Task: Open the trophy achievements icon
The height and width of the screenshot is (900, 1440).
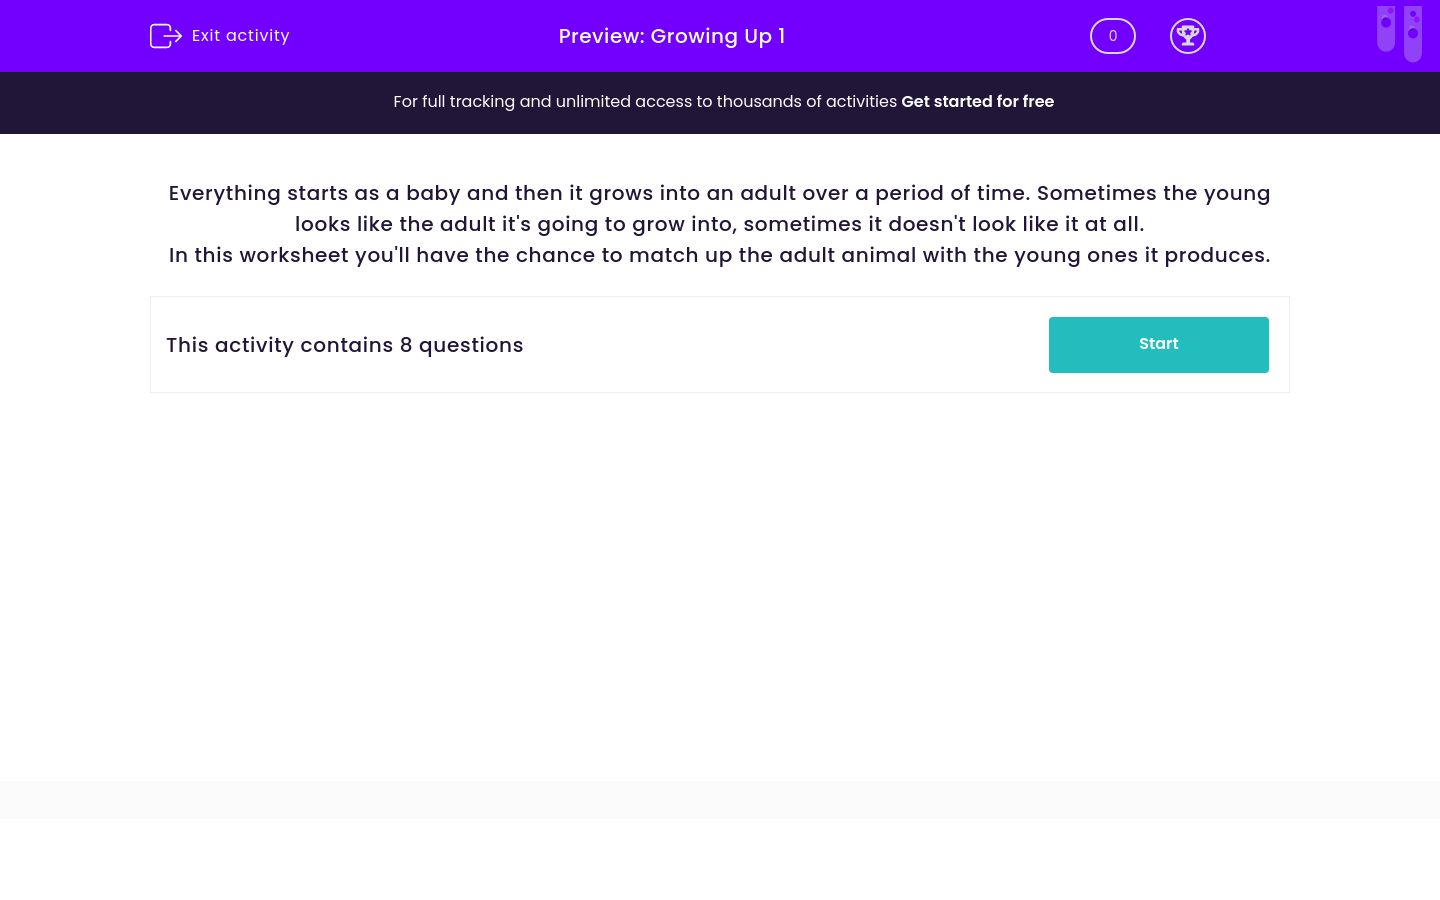Action: click(1187, 36)
